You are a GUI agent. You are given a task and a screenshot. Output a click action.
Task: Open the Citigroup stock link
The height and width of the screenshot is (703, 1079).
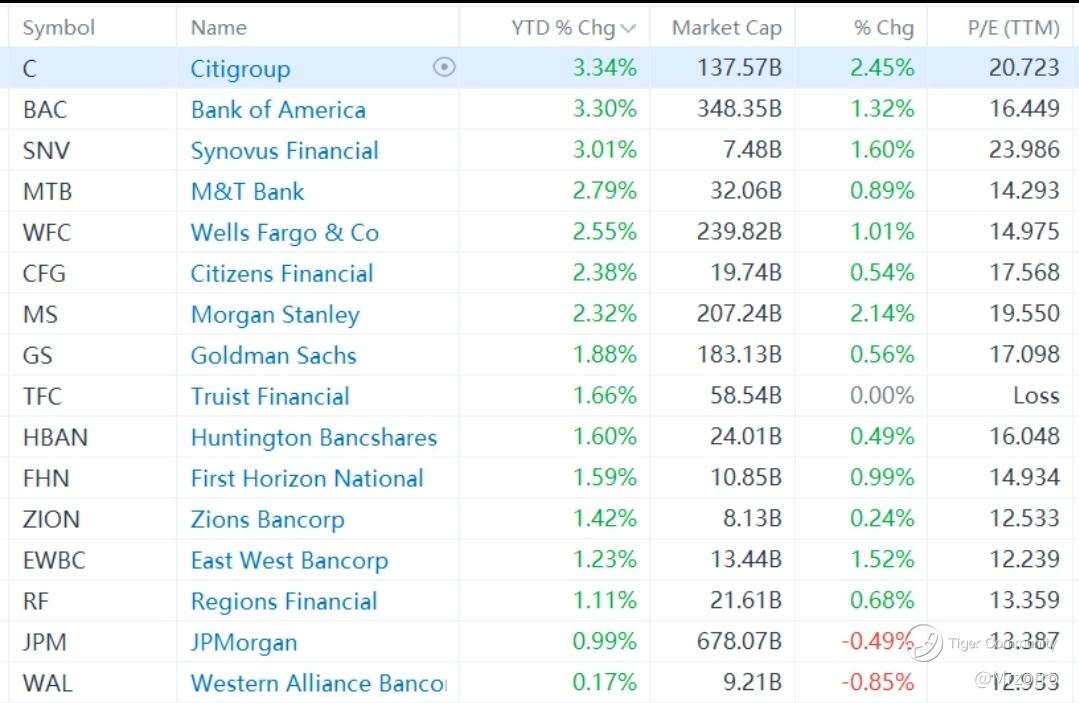(240, 69)
